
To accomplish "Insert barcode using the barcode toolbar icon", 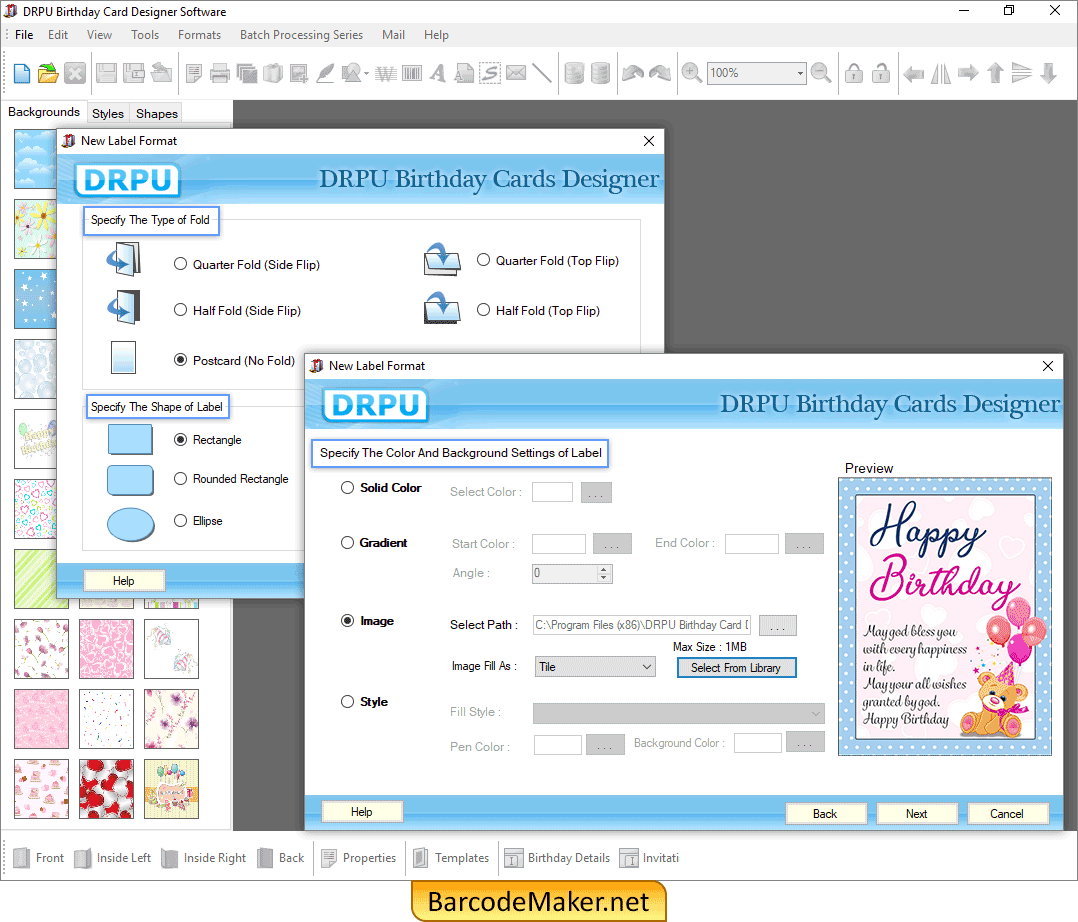I will tap(412, 73).
